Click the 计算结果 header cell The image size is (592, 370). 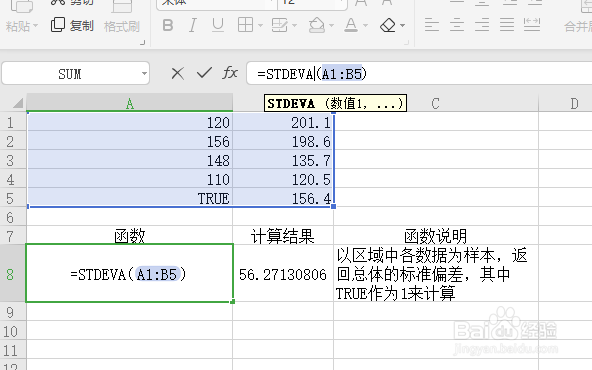283,236
